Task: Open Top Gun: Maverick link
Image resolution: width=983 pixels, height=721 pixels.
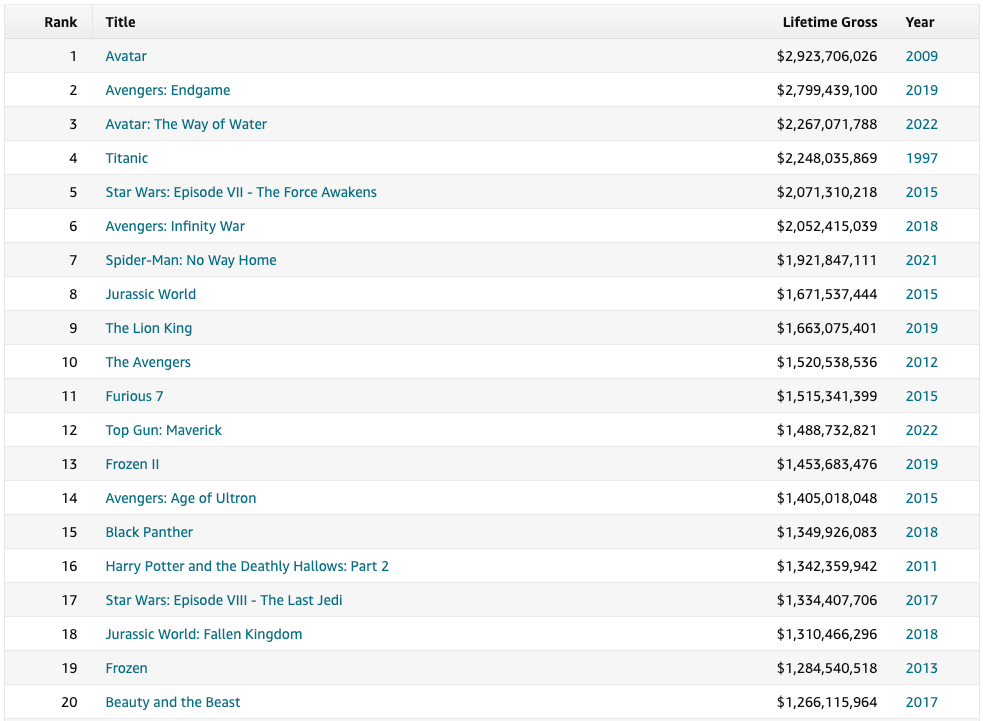Action: coord(163,430)
